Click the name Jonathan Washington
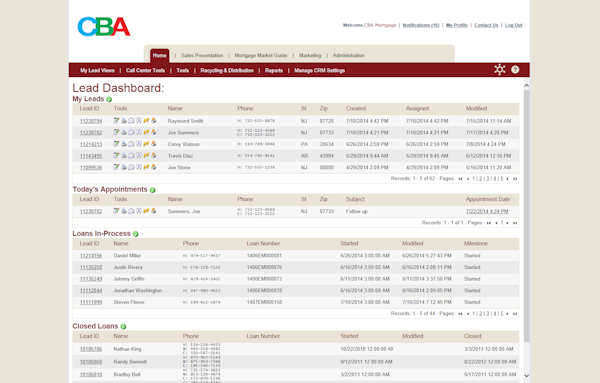The image size is (600, 383). pyautogui.click(x=137, y=290)
